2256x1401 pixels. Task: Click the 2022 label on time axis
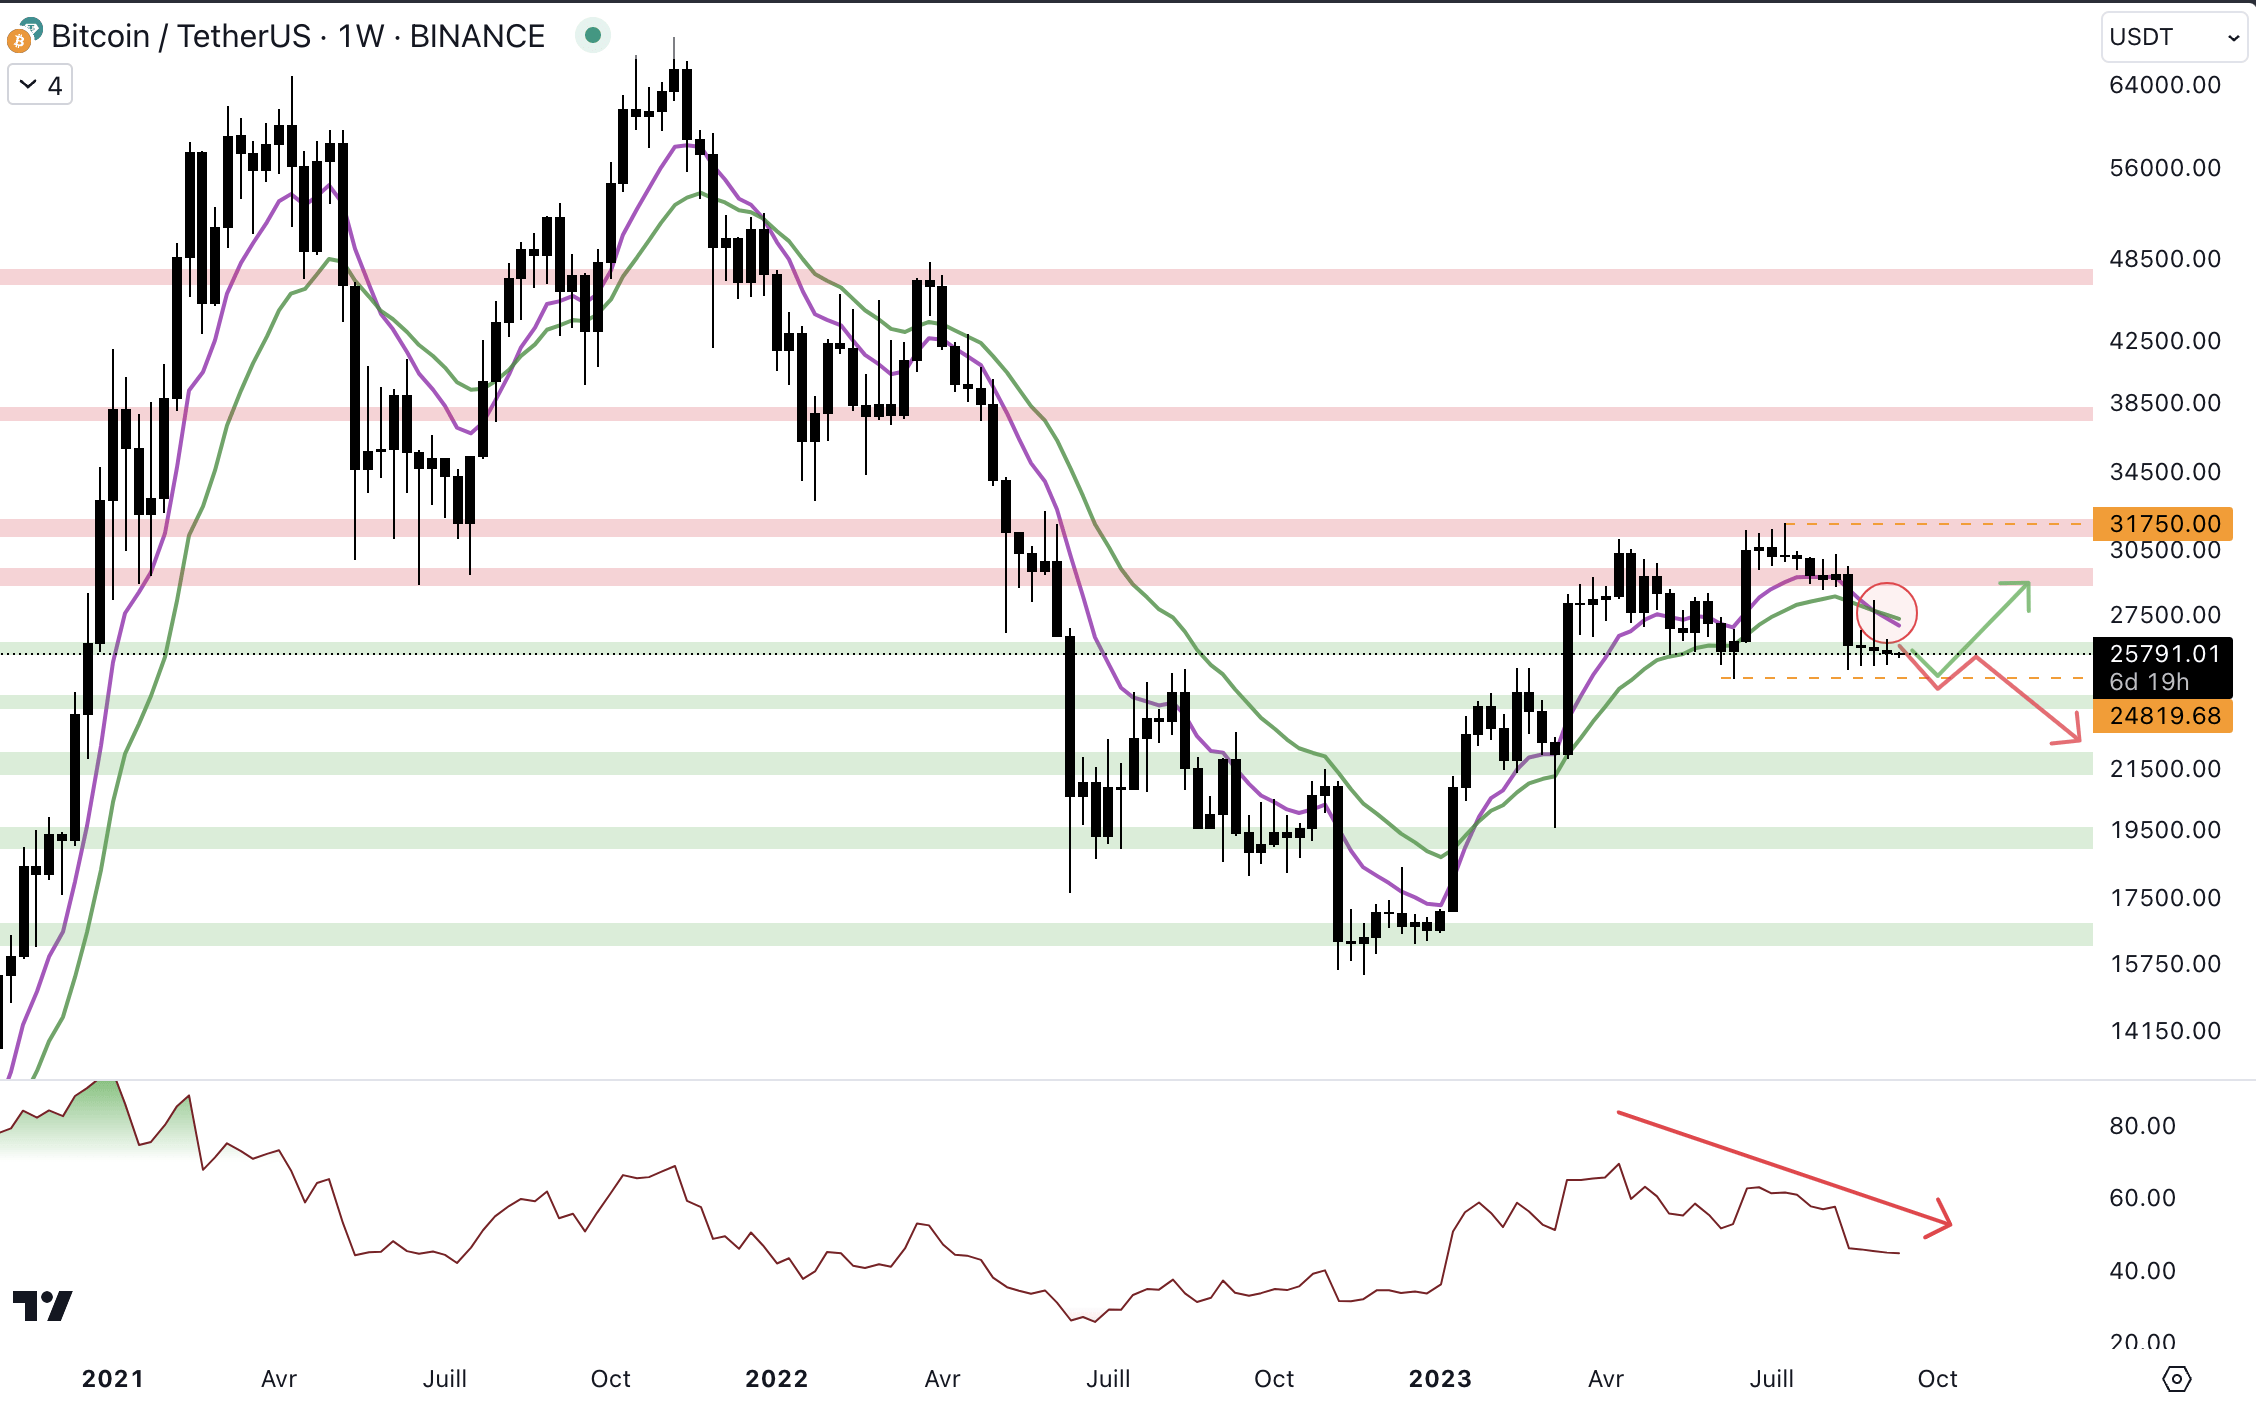coord(776,1379)
